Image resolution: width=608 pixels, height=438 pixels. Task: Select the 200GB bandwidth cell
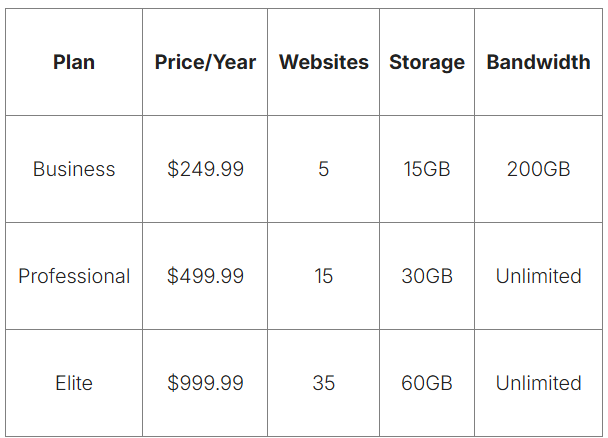pyautogui.click(x=538, y=169)
